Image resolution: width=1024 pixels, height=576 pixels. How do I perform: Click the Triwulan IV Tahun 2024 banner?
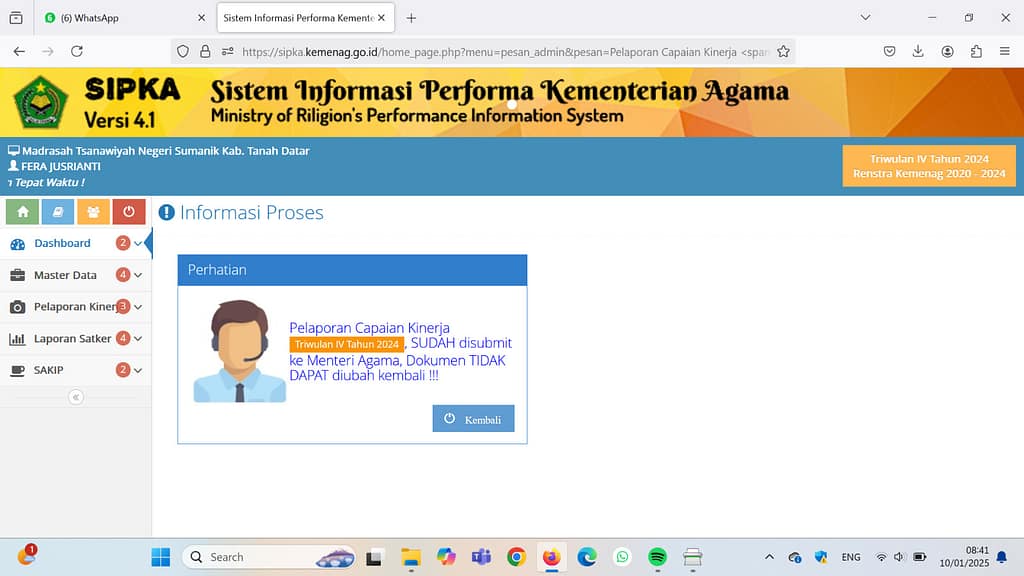[929, 166]
